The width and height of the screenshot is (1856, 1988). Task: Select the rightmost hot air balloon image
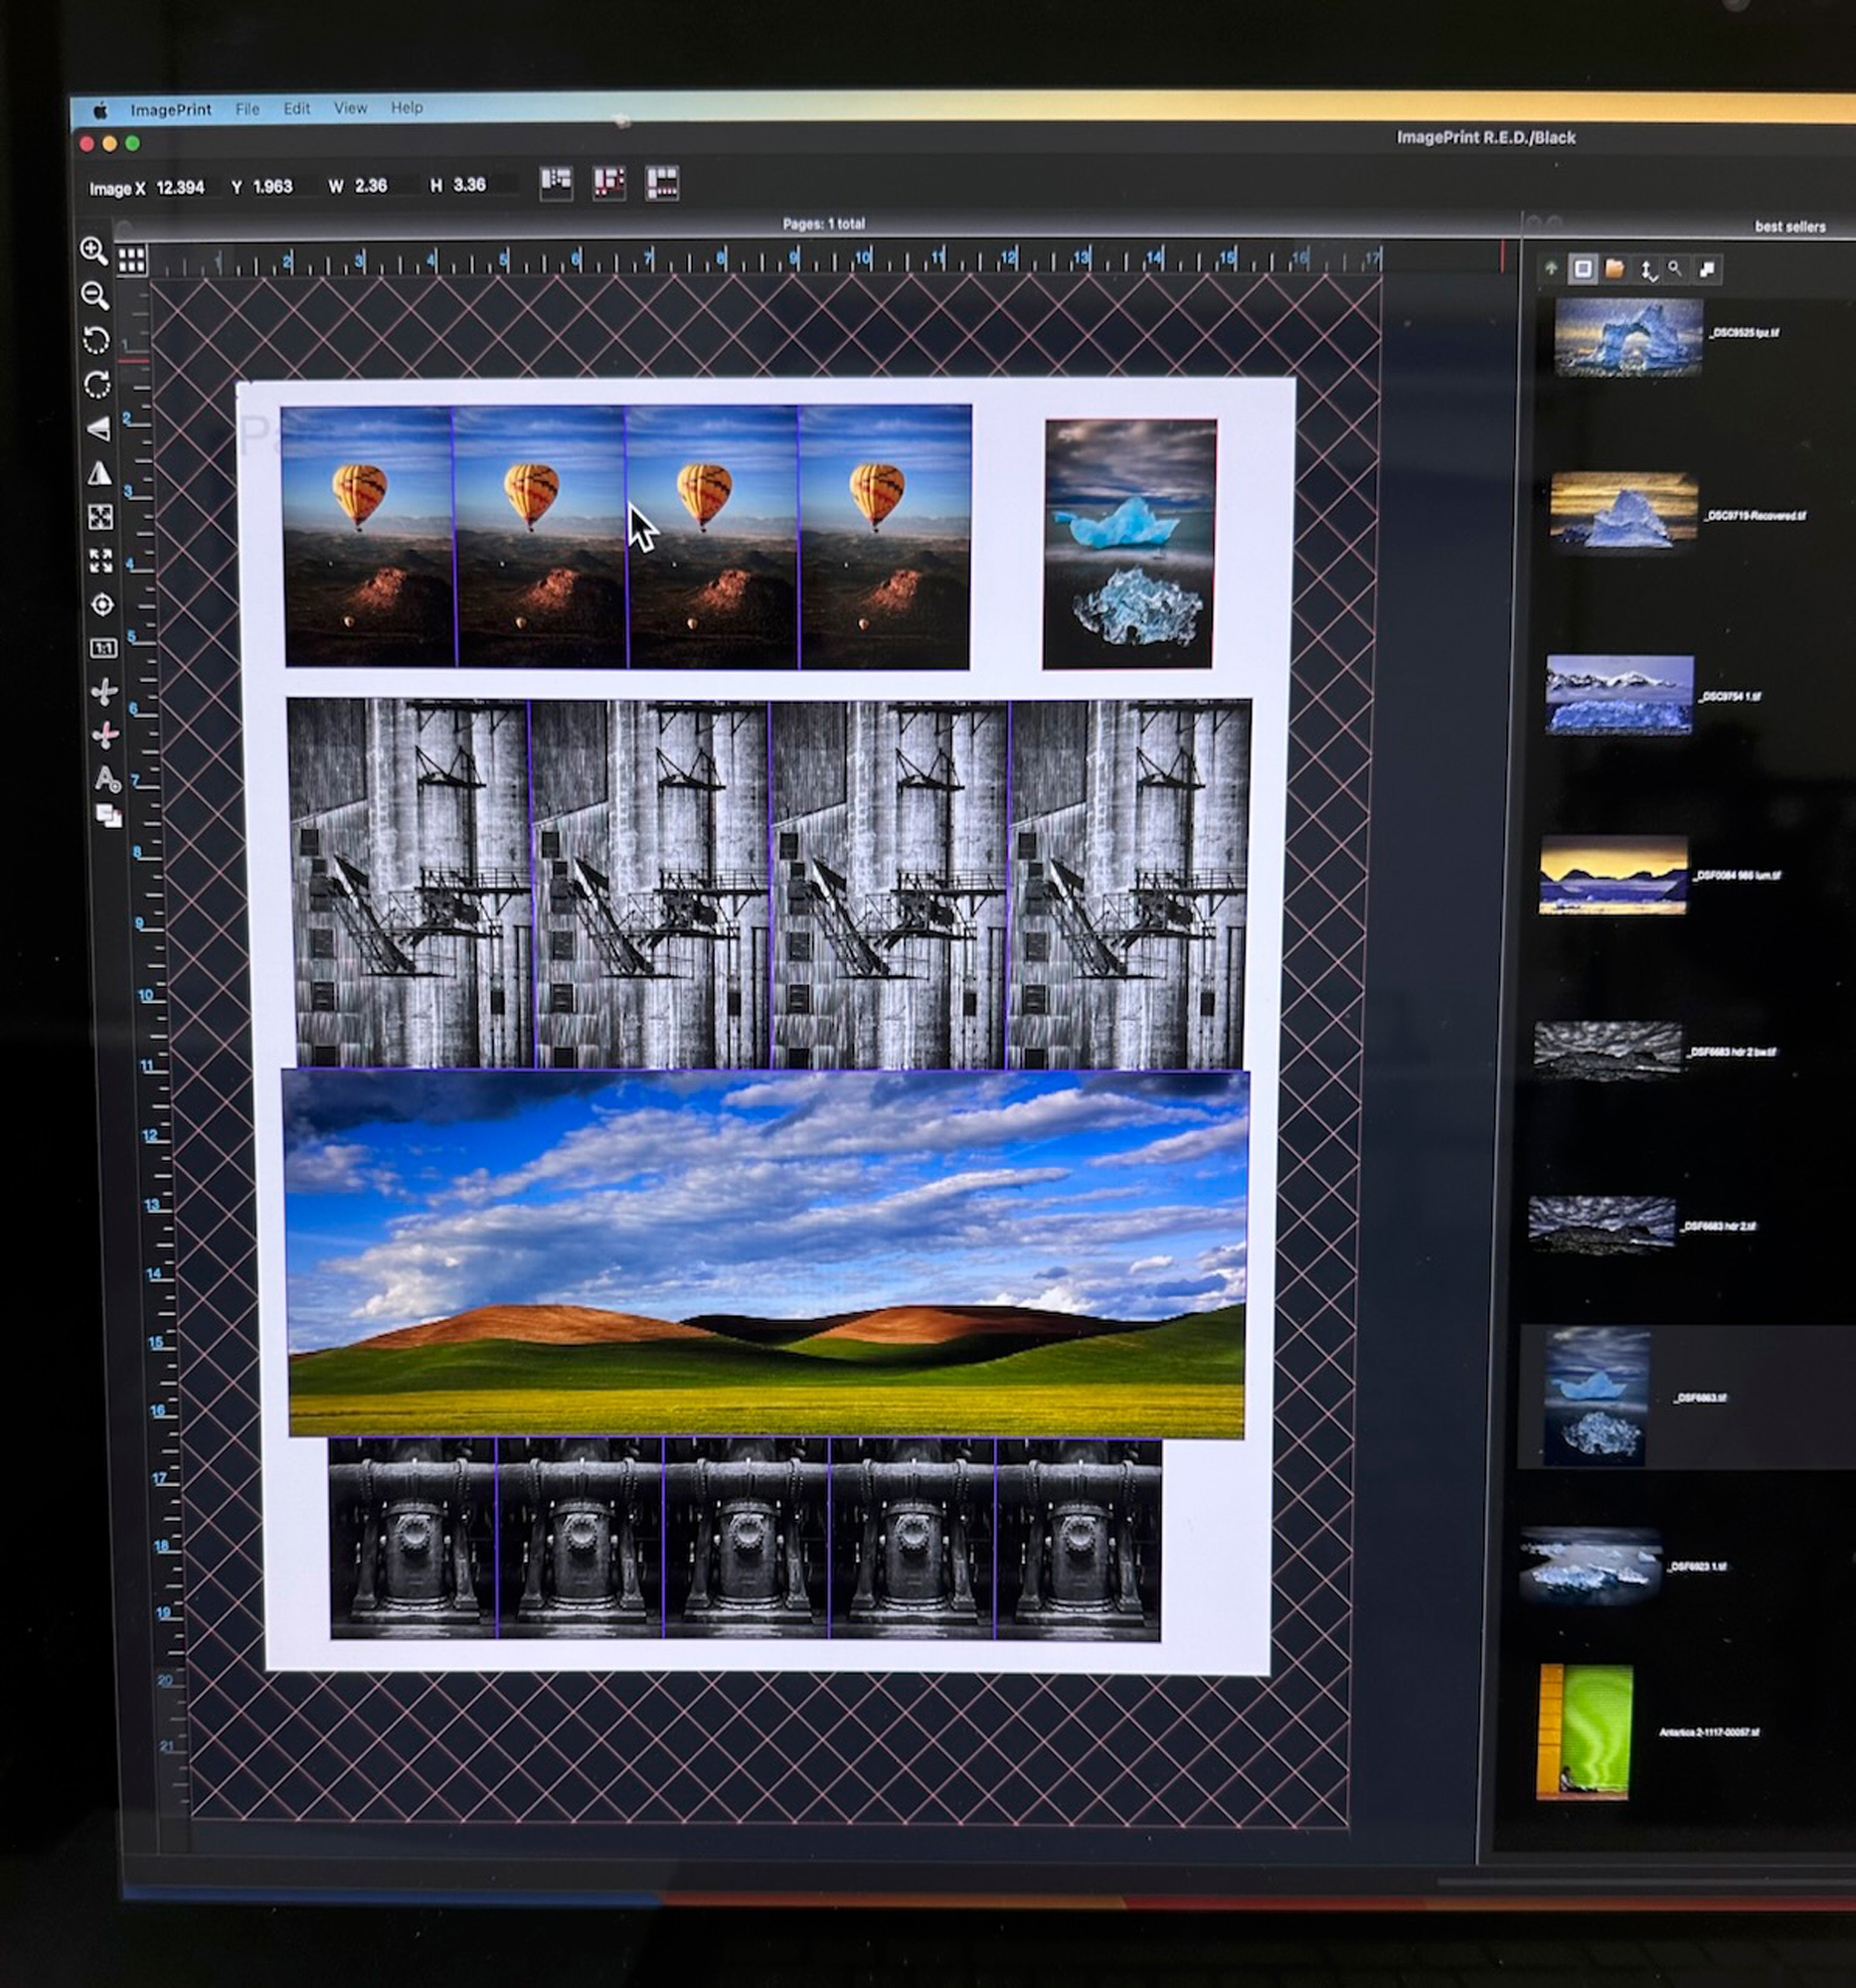pos(885,537)
